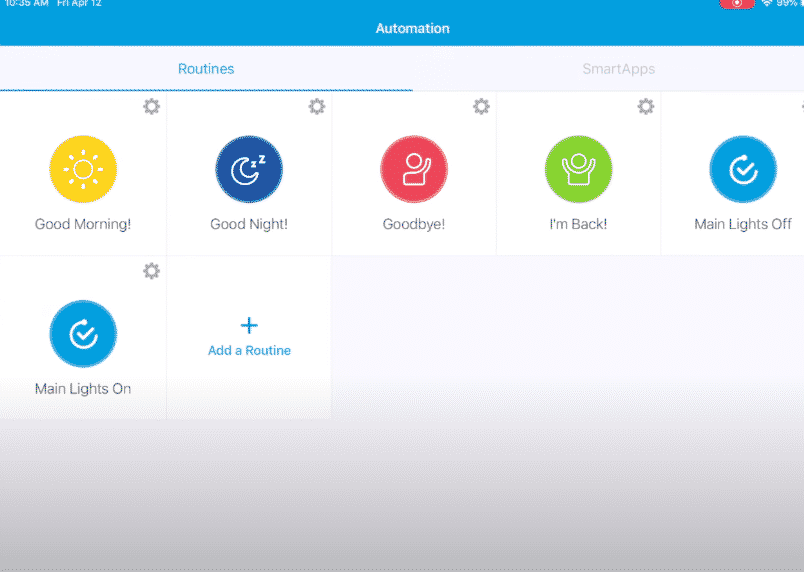Tap the Wi-Fi status icon
This screenshot has width=804, height=572.
[767, 4]
